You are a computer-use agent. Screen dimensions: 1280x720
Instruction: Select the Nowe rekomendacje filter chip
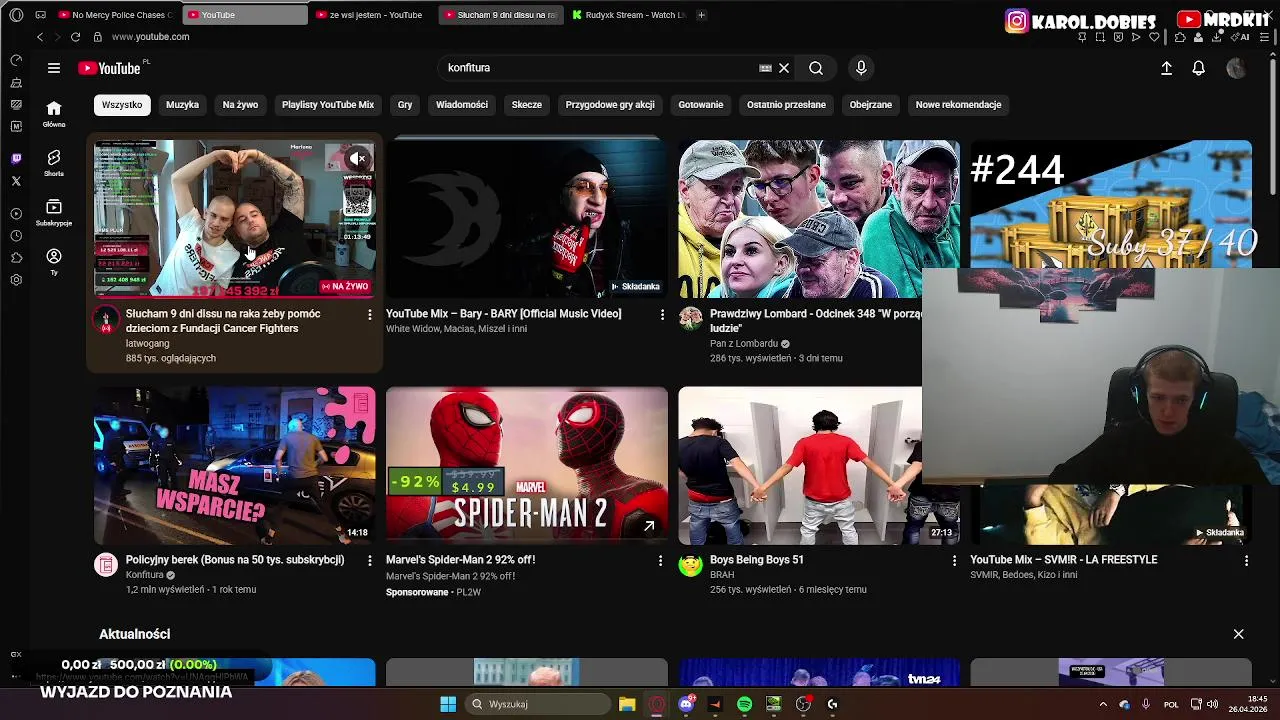click(x=958, y=104)
